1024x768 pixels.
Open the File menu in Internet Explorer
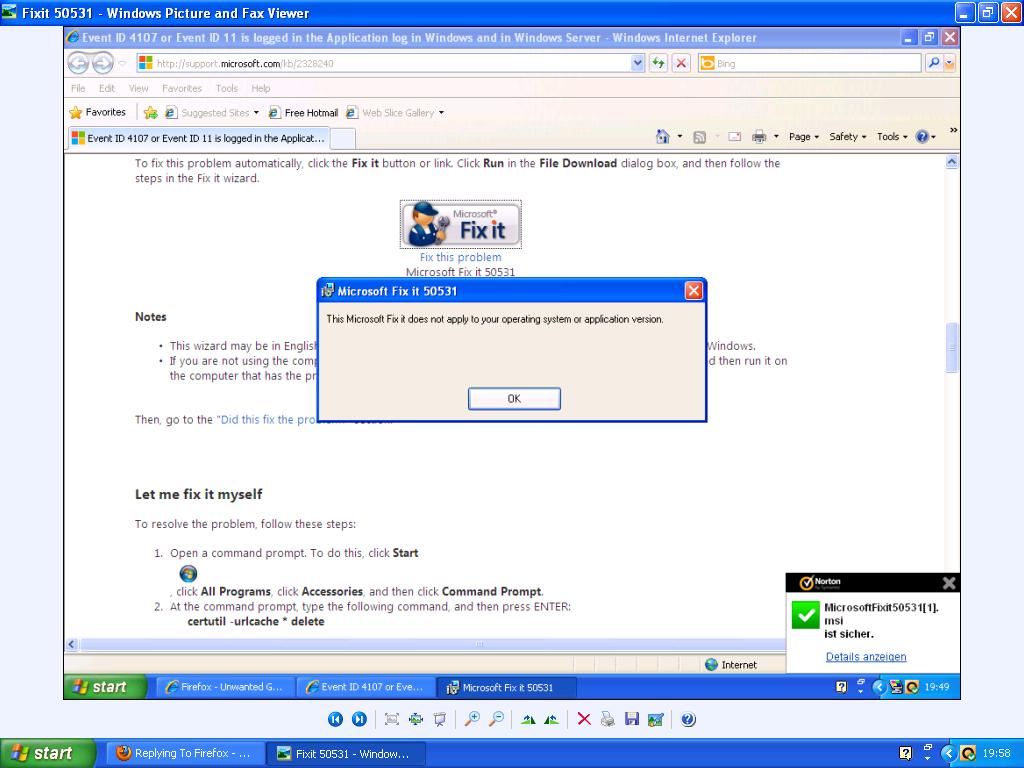78,88
